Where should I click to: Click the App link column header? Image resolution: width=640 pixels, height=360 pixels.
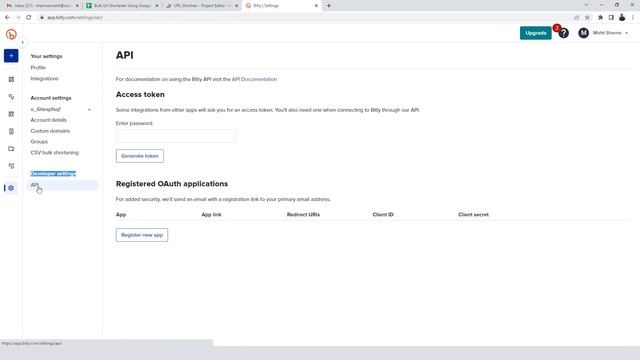[x=211, y=214]
